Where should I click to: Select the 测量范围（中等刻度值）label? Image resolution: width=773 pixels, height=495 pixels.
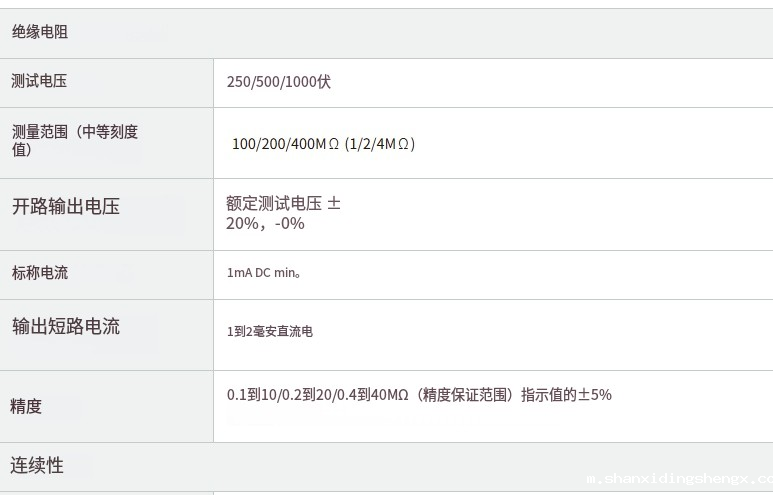[74, 140]
